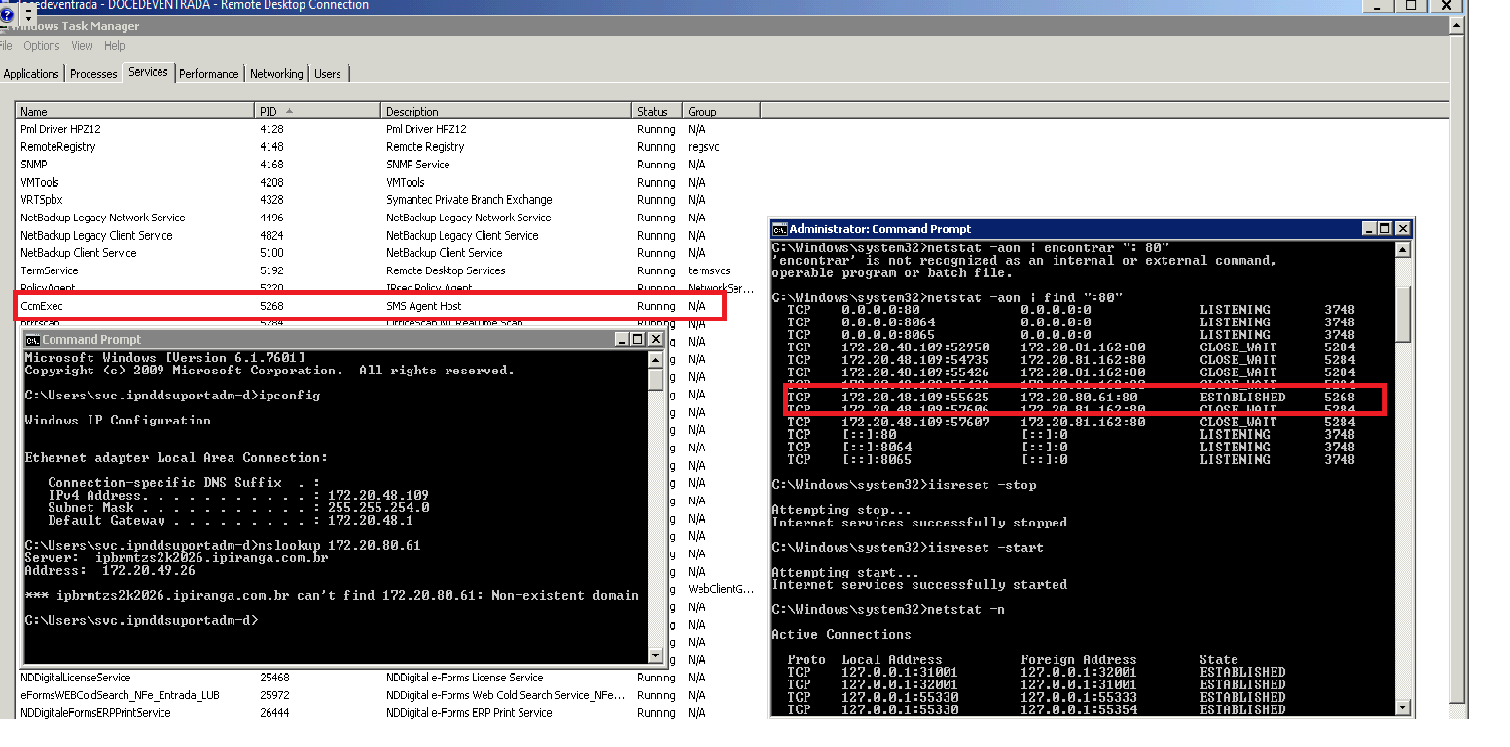Image resolution: width=1510 pixels, height=747 pixels.
Task: Click the blue help question mark icon
Action: (x=8, y=15)
